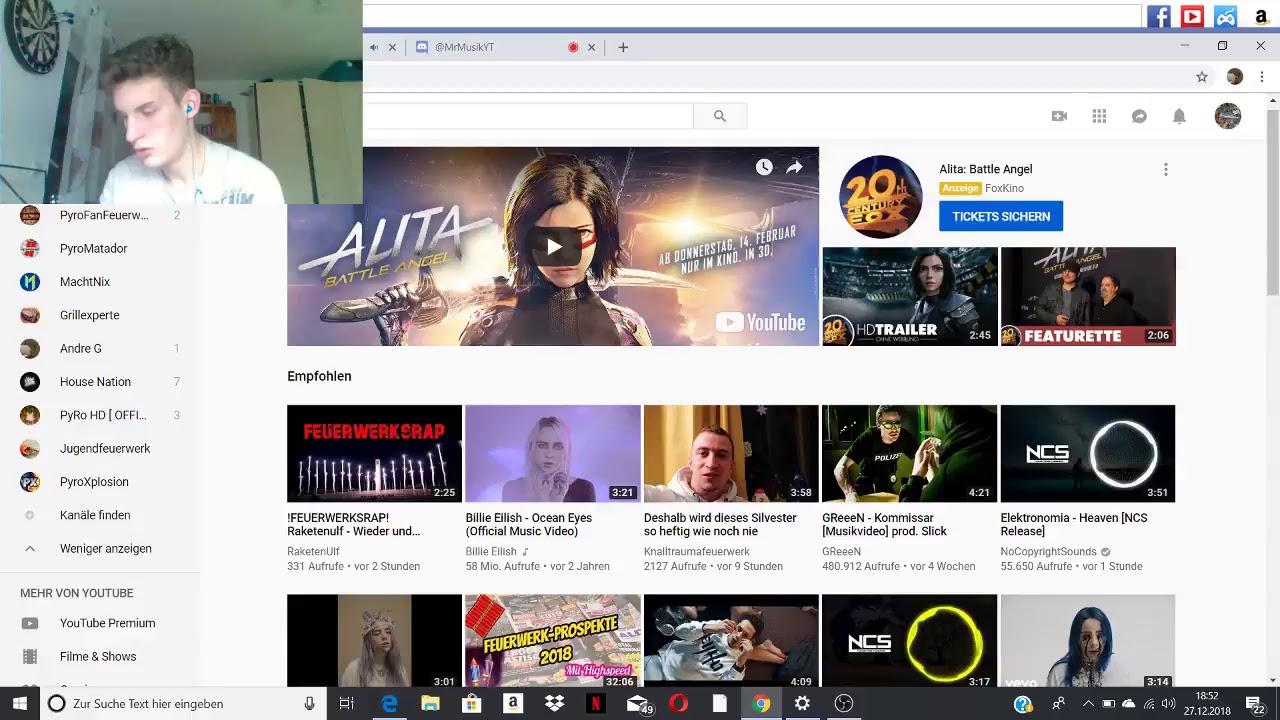This screenshot has height=720, width=1280.
Task: Open Task View in the taskbar
Action: click(x=347, y=704)
